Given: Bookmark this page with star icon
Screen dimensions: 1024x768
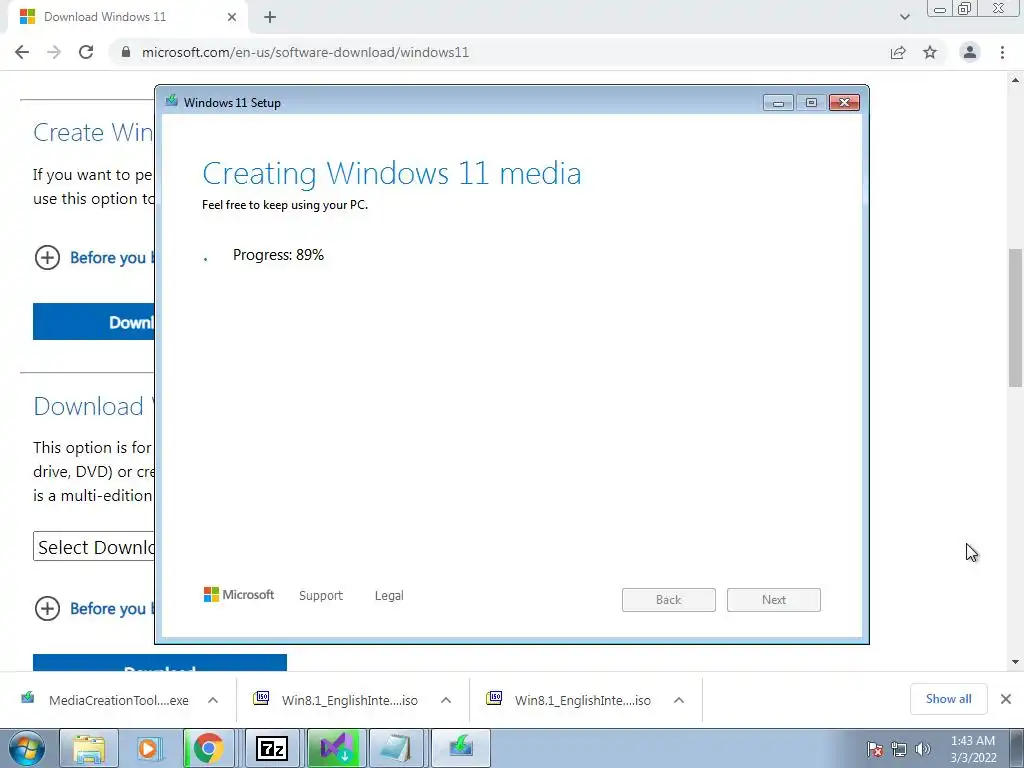Looking at the screenshot, I should (x=930, y=52).
